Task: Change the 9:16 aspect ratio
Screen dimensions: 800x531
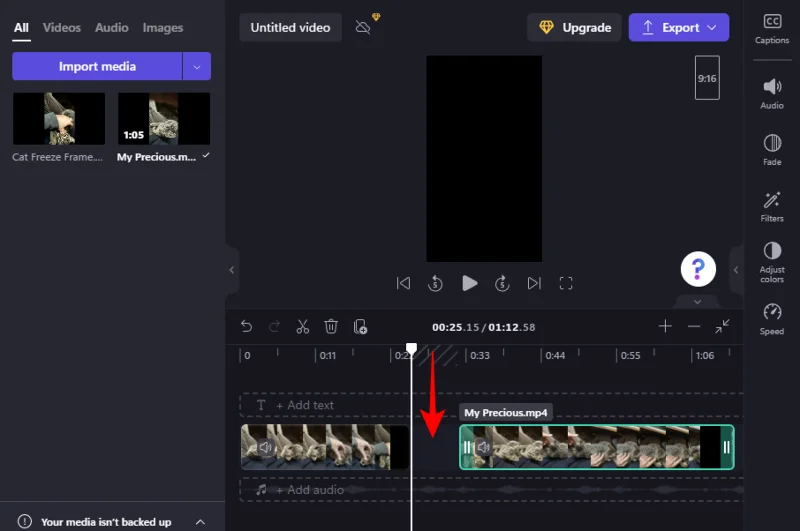Action: point(707,78)
